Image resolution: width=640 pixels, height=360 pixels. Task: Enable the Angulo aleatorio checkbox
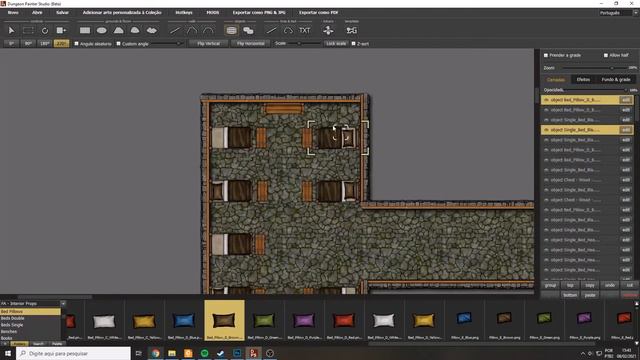pyautogui.click(x=76, y=44)
